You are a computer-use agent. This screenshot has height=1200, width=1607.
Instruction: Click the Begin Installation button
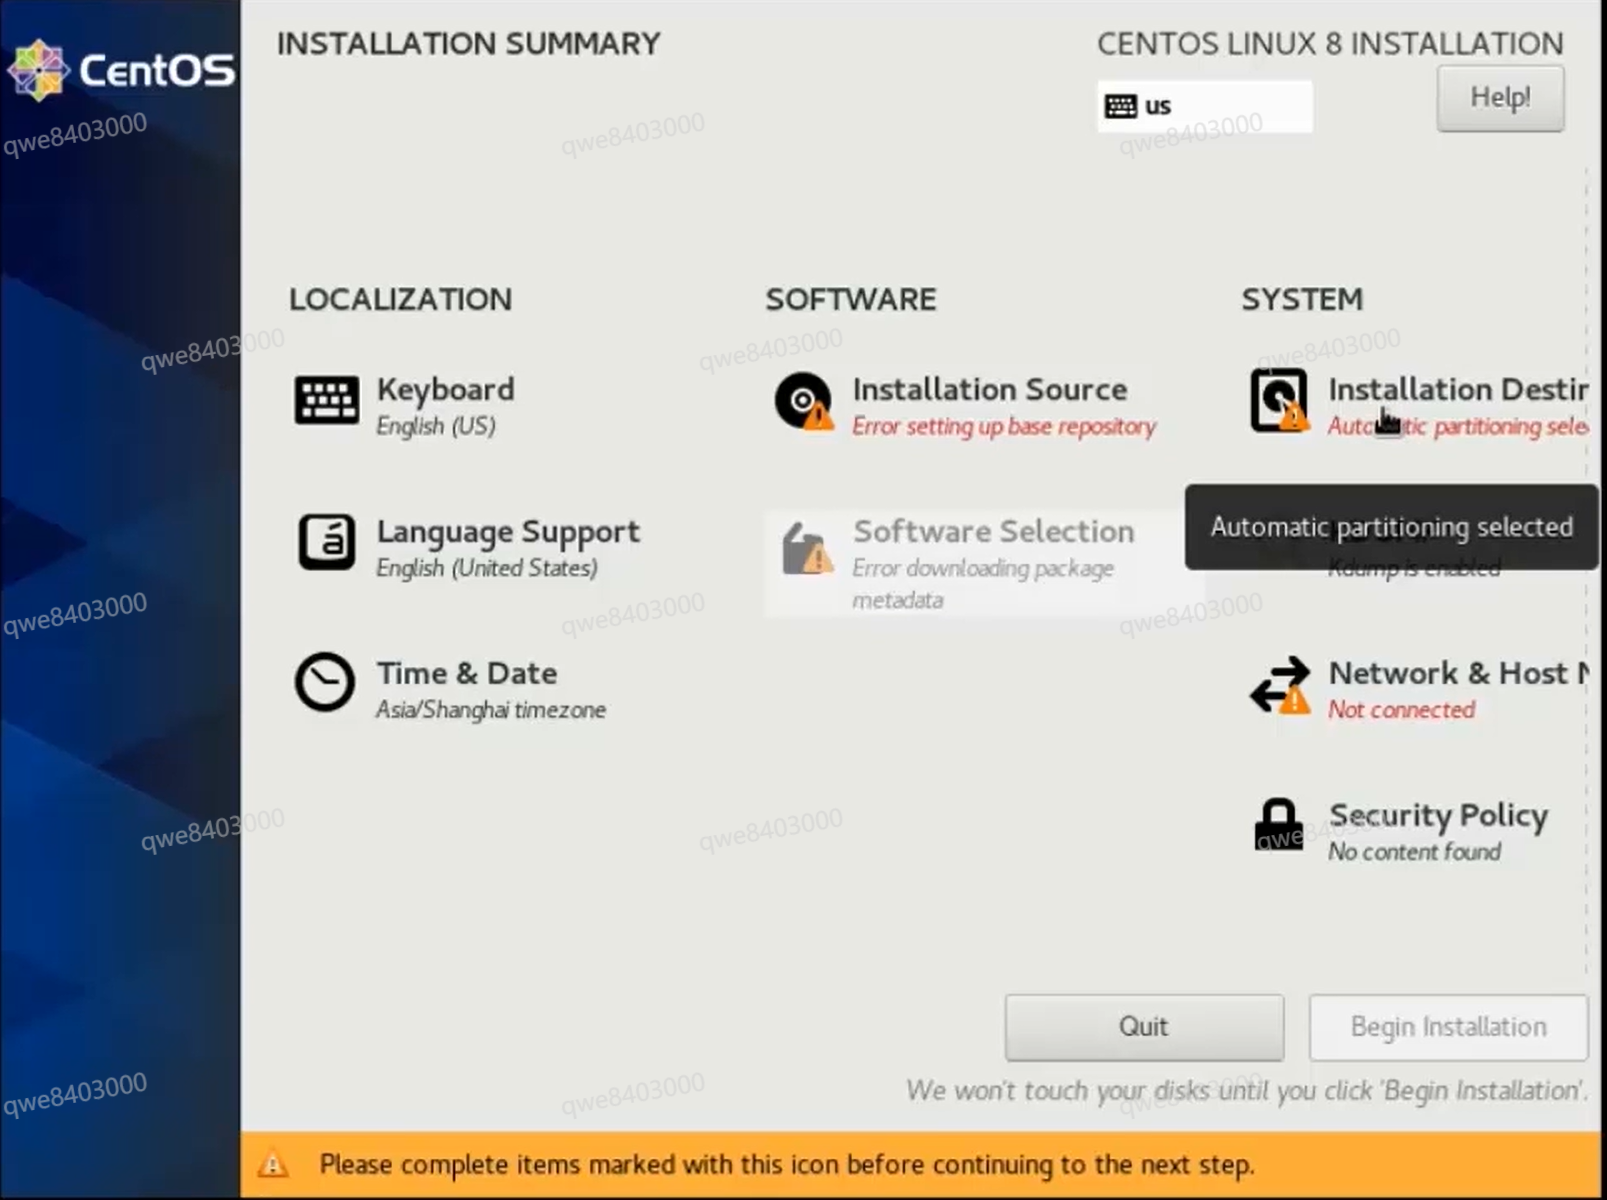1448,1027
